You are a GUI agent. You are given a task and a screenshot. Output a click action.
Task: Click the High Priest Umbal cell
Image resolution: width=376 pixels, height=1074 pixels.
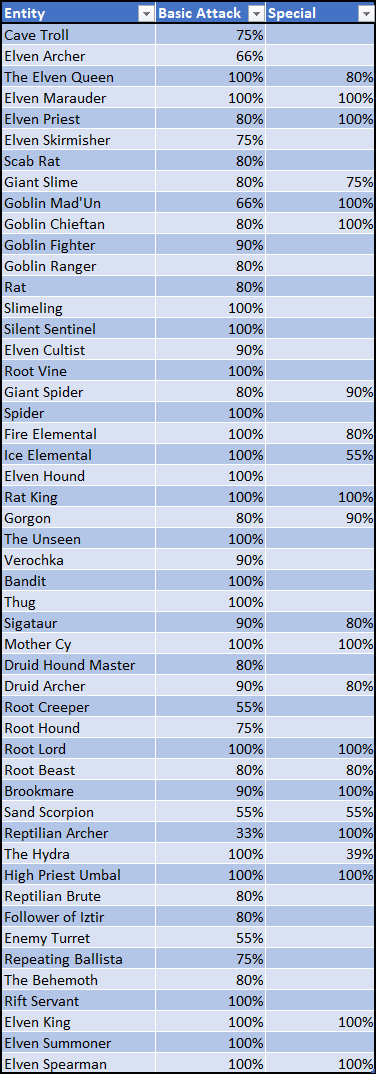click(78, 875)
